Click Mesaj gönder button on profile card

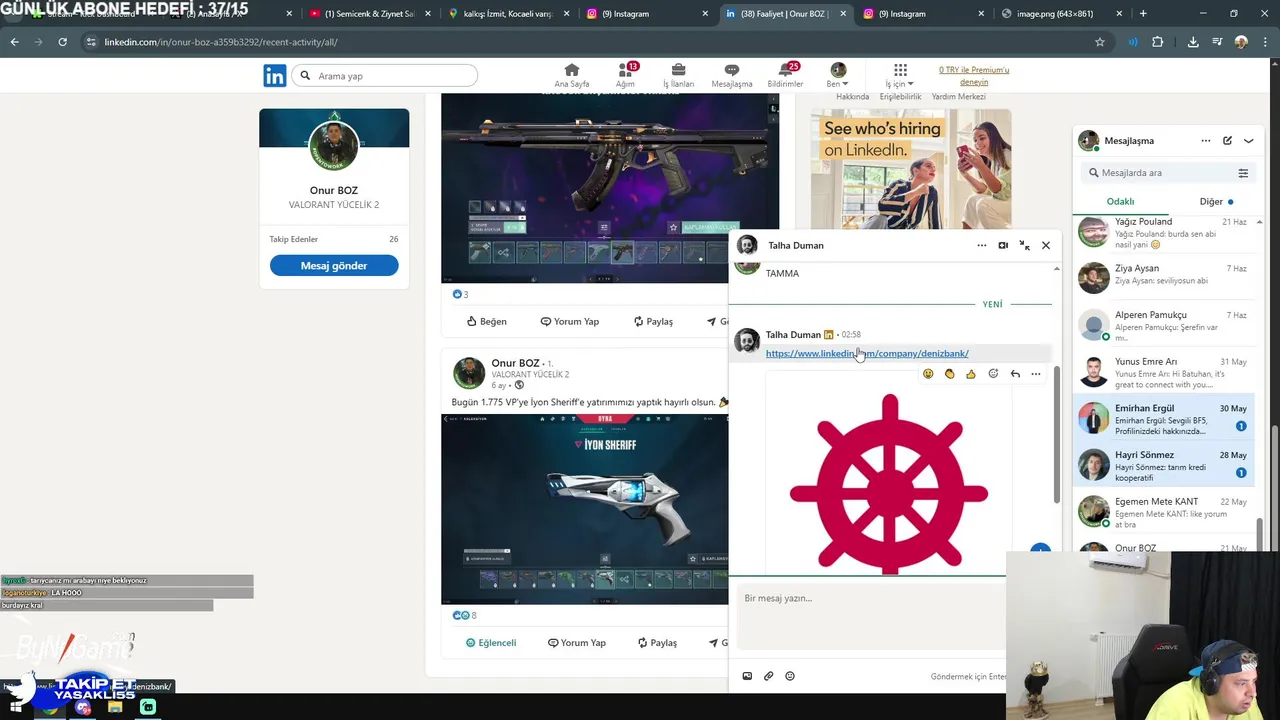click(x=334, y=265)
